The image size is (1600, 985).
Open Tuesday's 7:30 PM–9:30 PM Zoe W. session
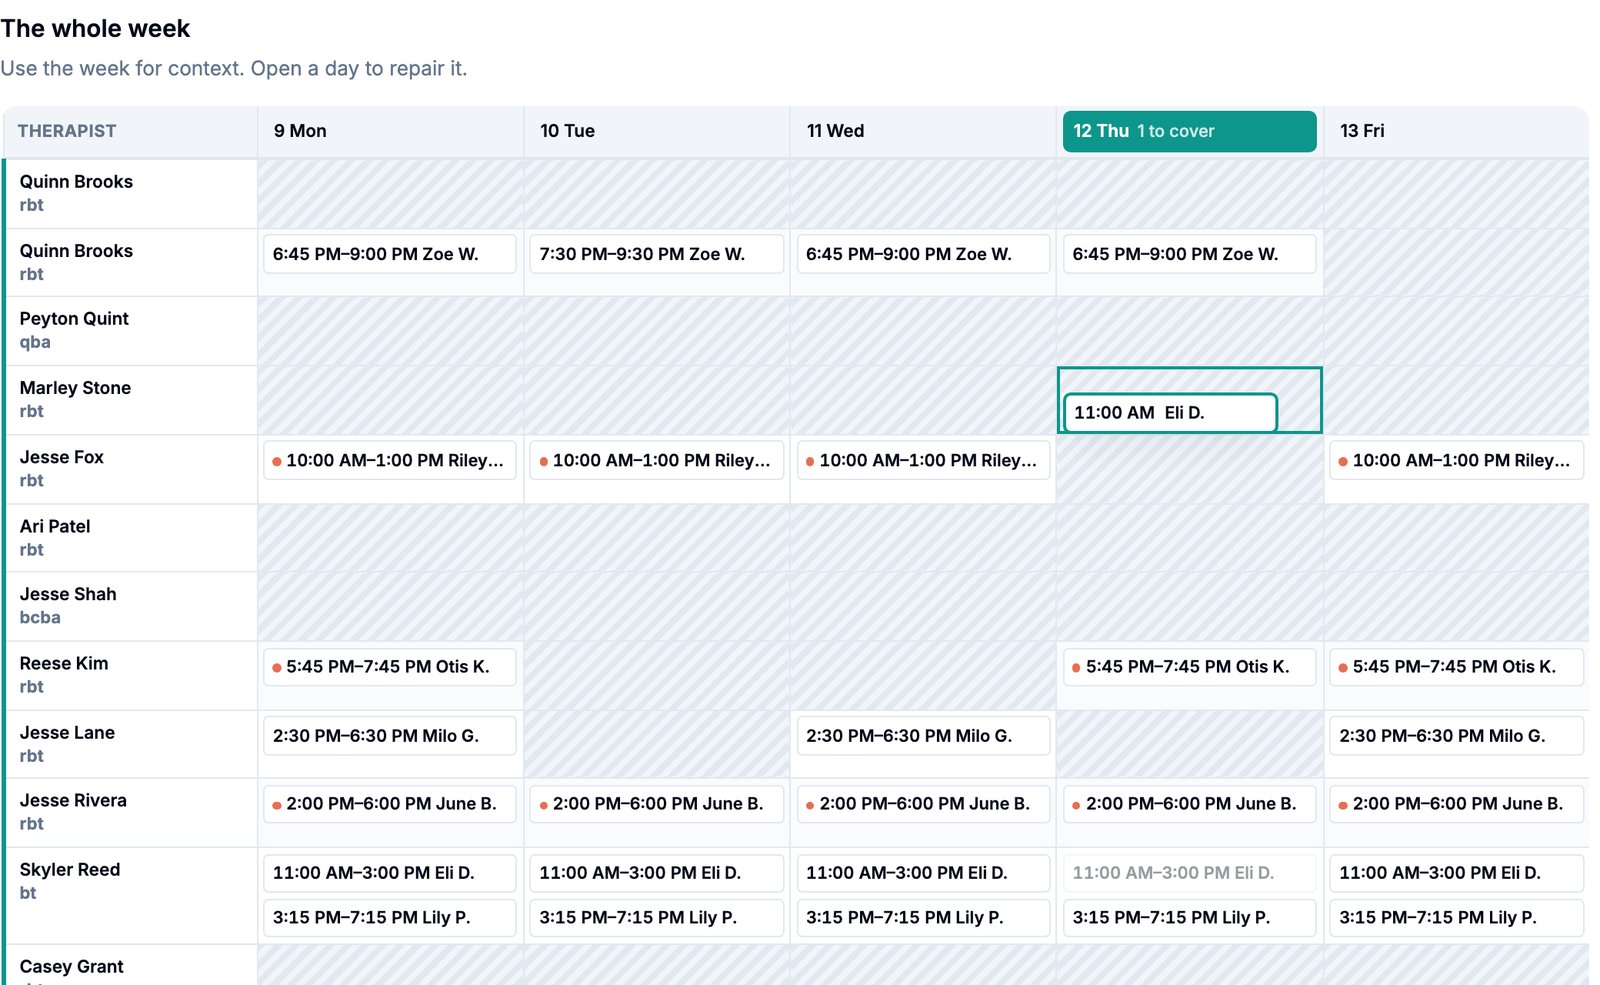(x=656, y=254)
